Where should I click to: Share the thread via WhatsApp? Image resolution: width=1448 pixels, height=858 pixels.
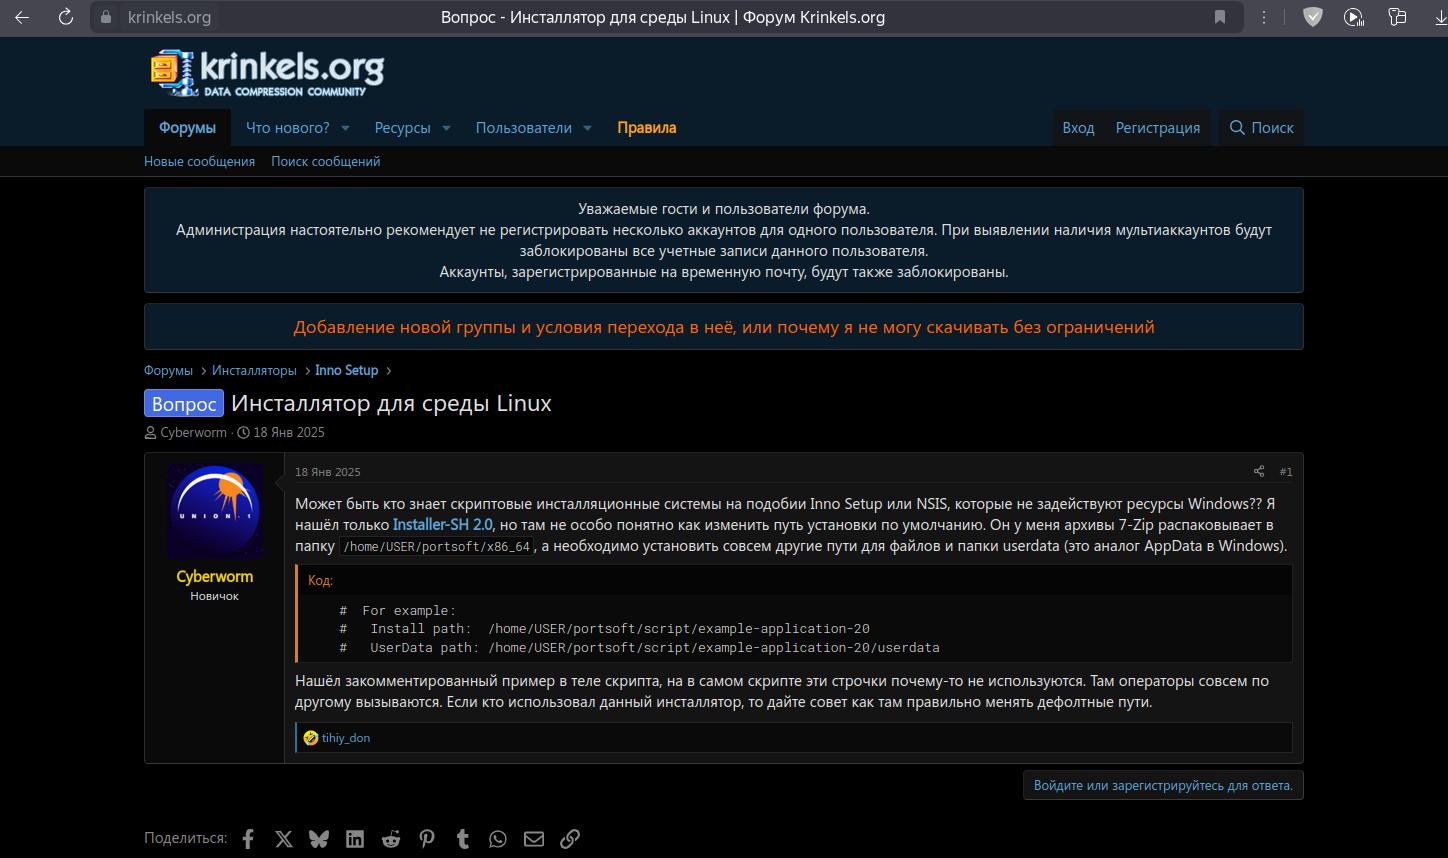point(498,839)
